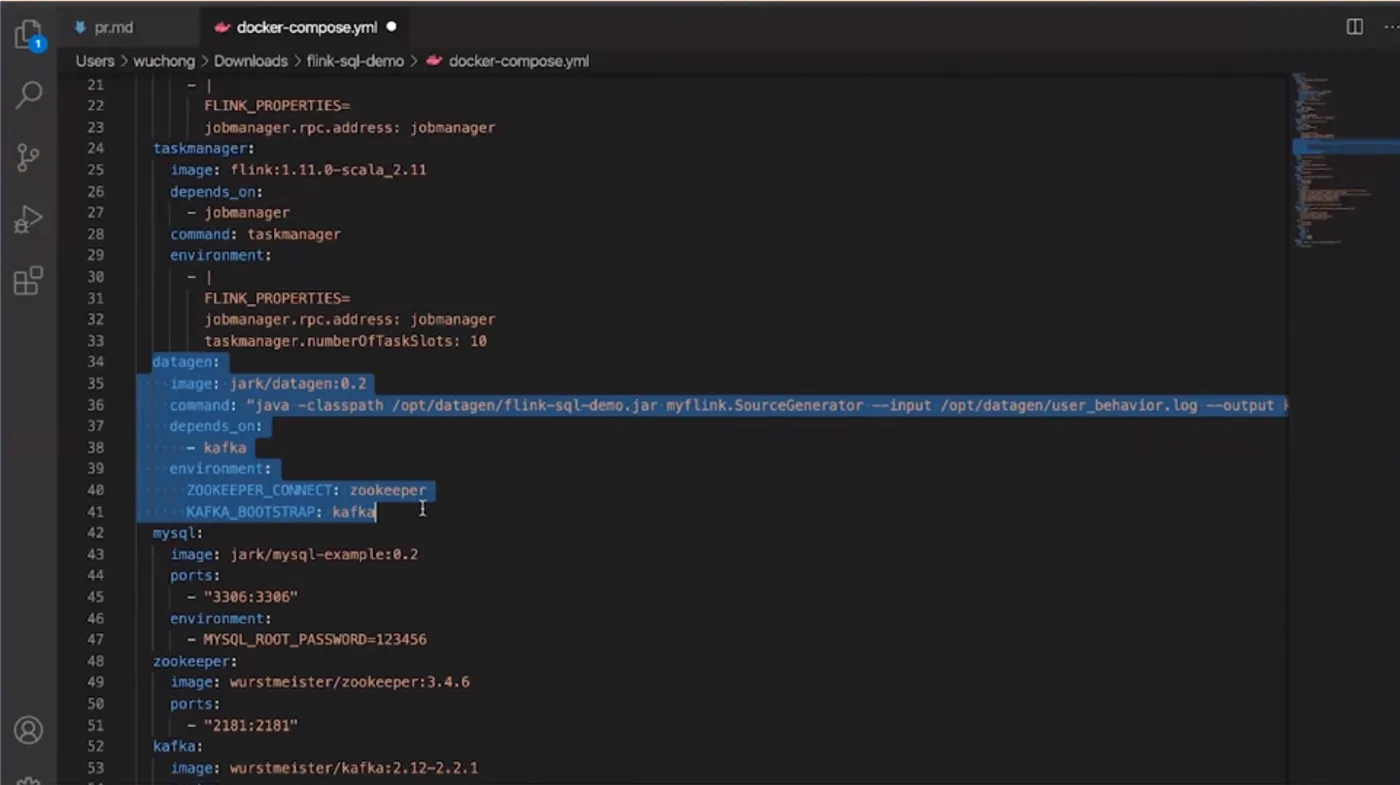Open the Accounts icon in activity bar
This screenshot has height=785, width=1400.
pyautogui.click(x=29, y=730)
